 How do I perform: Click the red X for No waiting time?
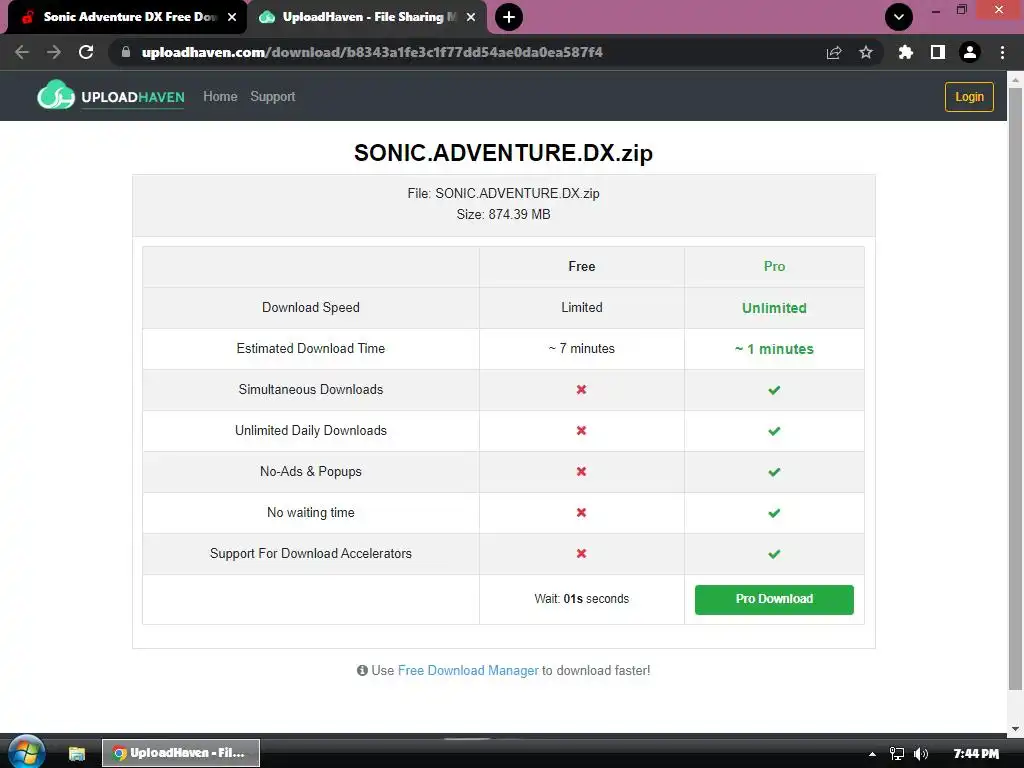coord(581,513)
